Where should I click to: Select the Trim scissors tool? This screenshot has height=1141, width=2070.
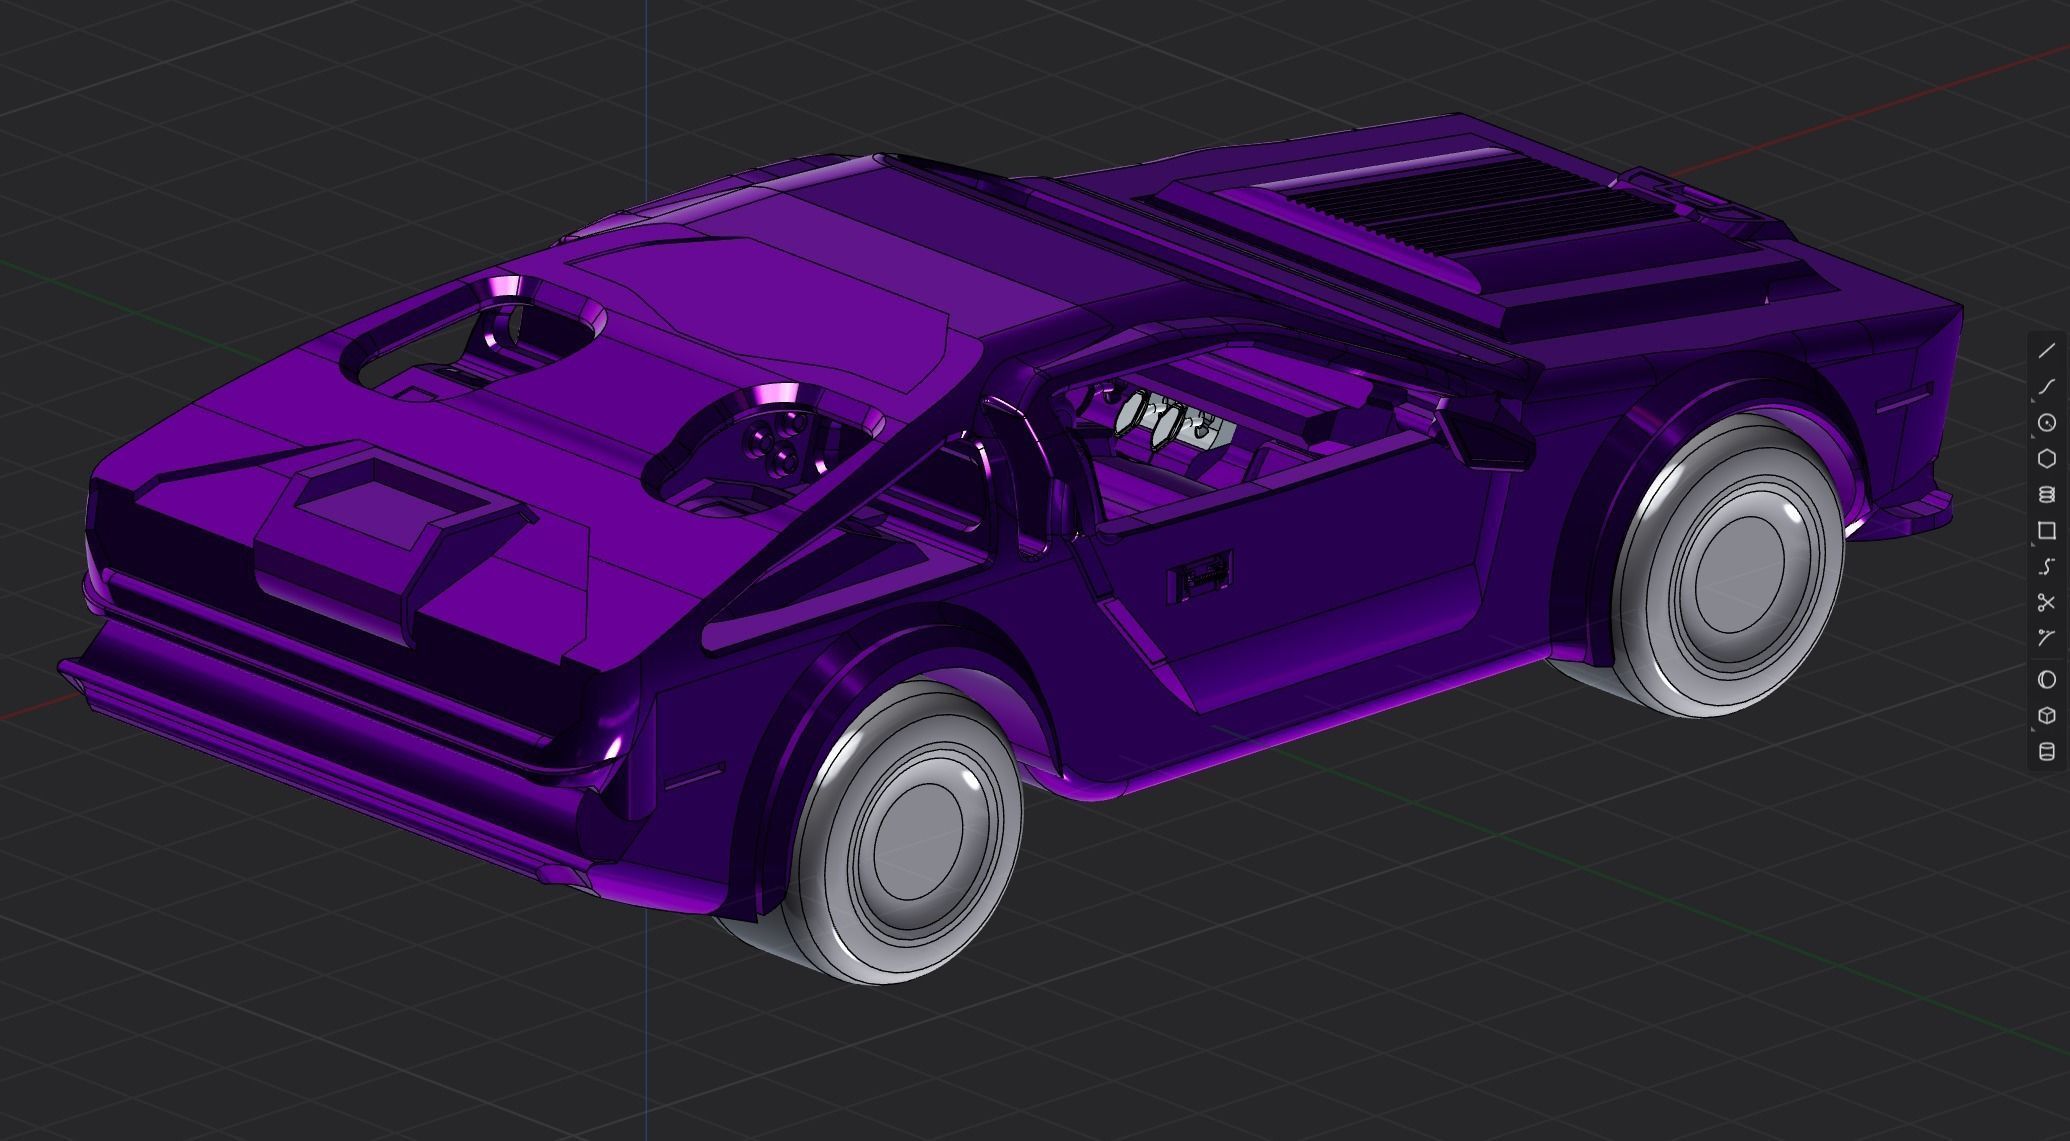tap(2046, 602)
